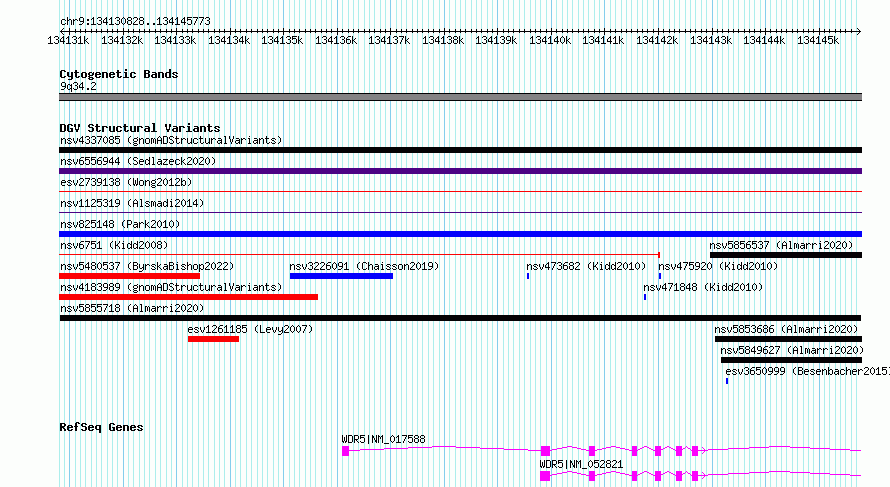Click the 134138k ruler tick label
This screenshot has height=487, width=890.
[443, 40]
